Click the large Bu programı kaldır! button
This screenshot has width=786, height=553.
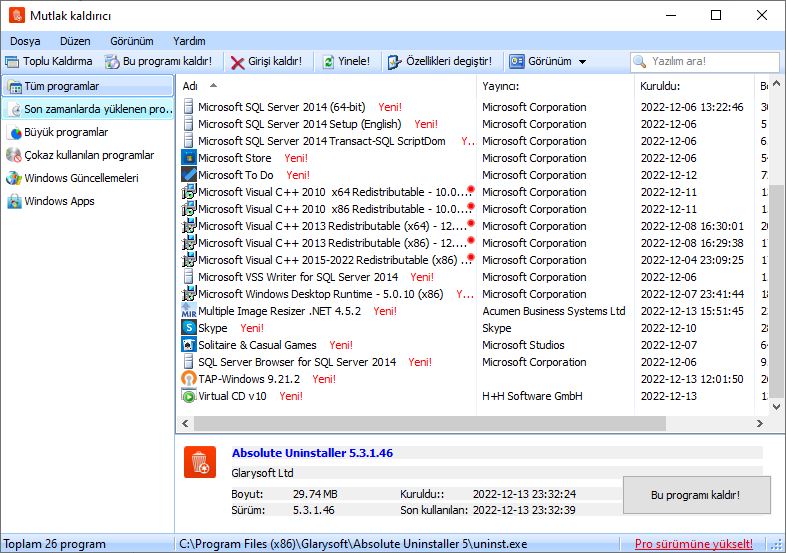696,495
